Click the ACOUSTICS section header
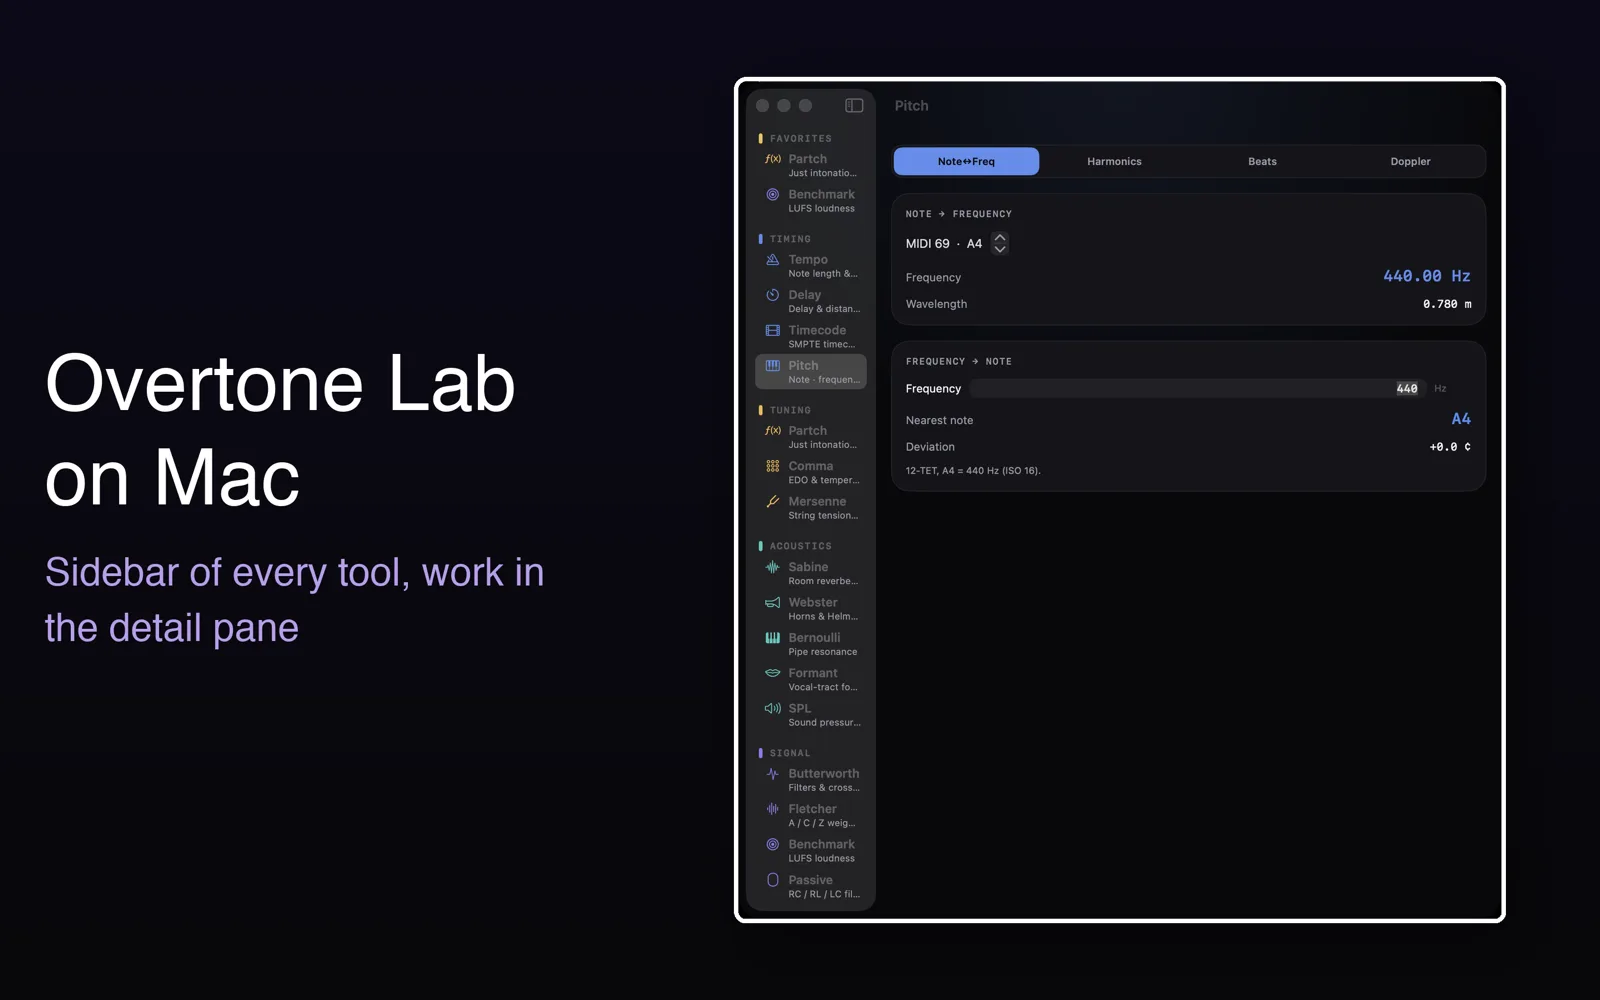Image resolution: width=1600 pixels, height=1000 pixels. coord(801,546)
